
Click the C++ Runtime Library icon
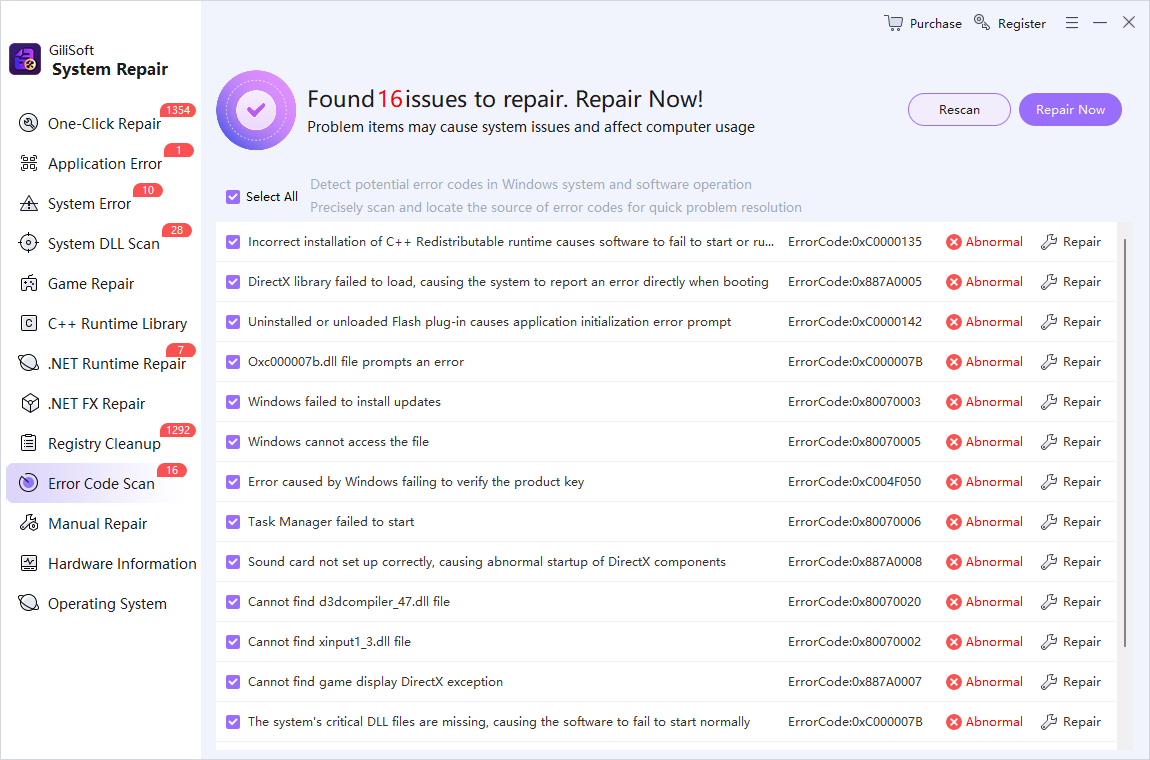[x=28, y=323]
